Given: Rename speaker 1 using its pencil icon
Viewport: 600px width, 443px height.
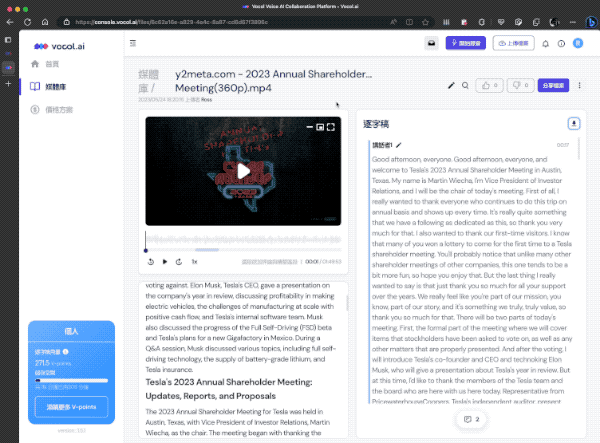Looking at the screenshot, I should pyautogui.click(x=399, y=145).
